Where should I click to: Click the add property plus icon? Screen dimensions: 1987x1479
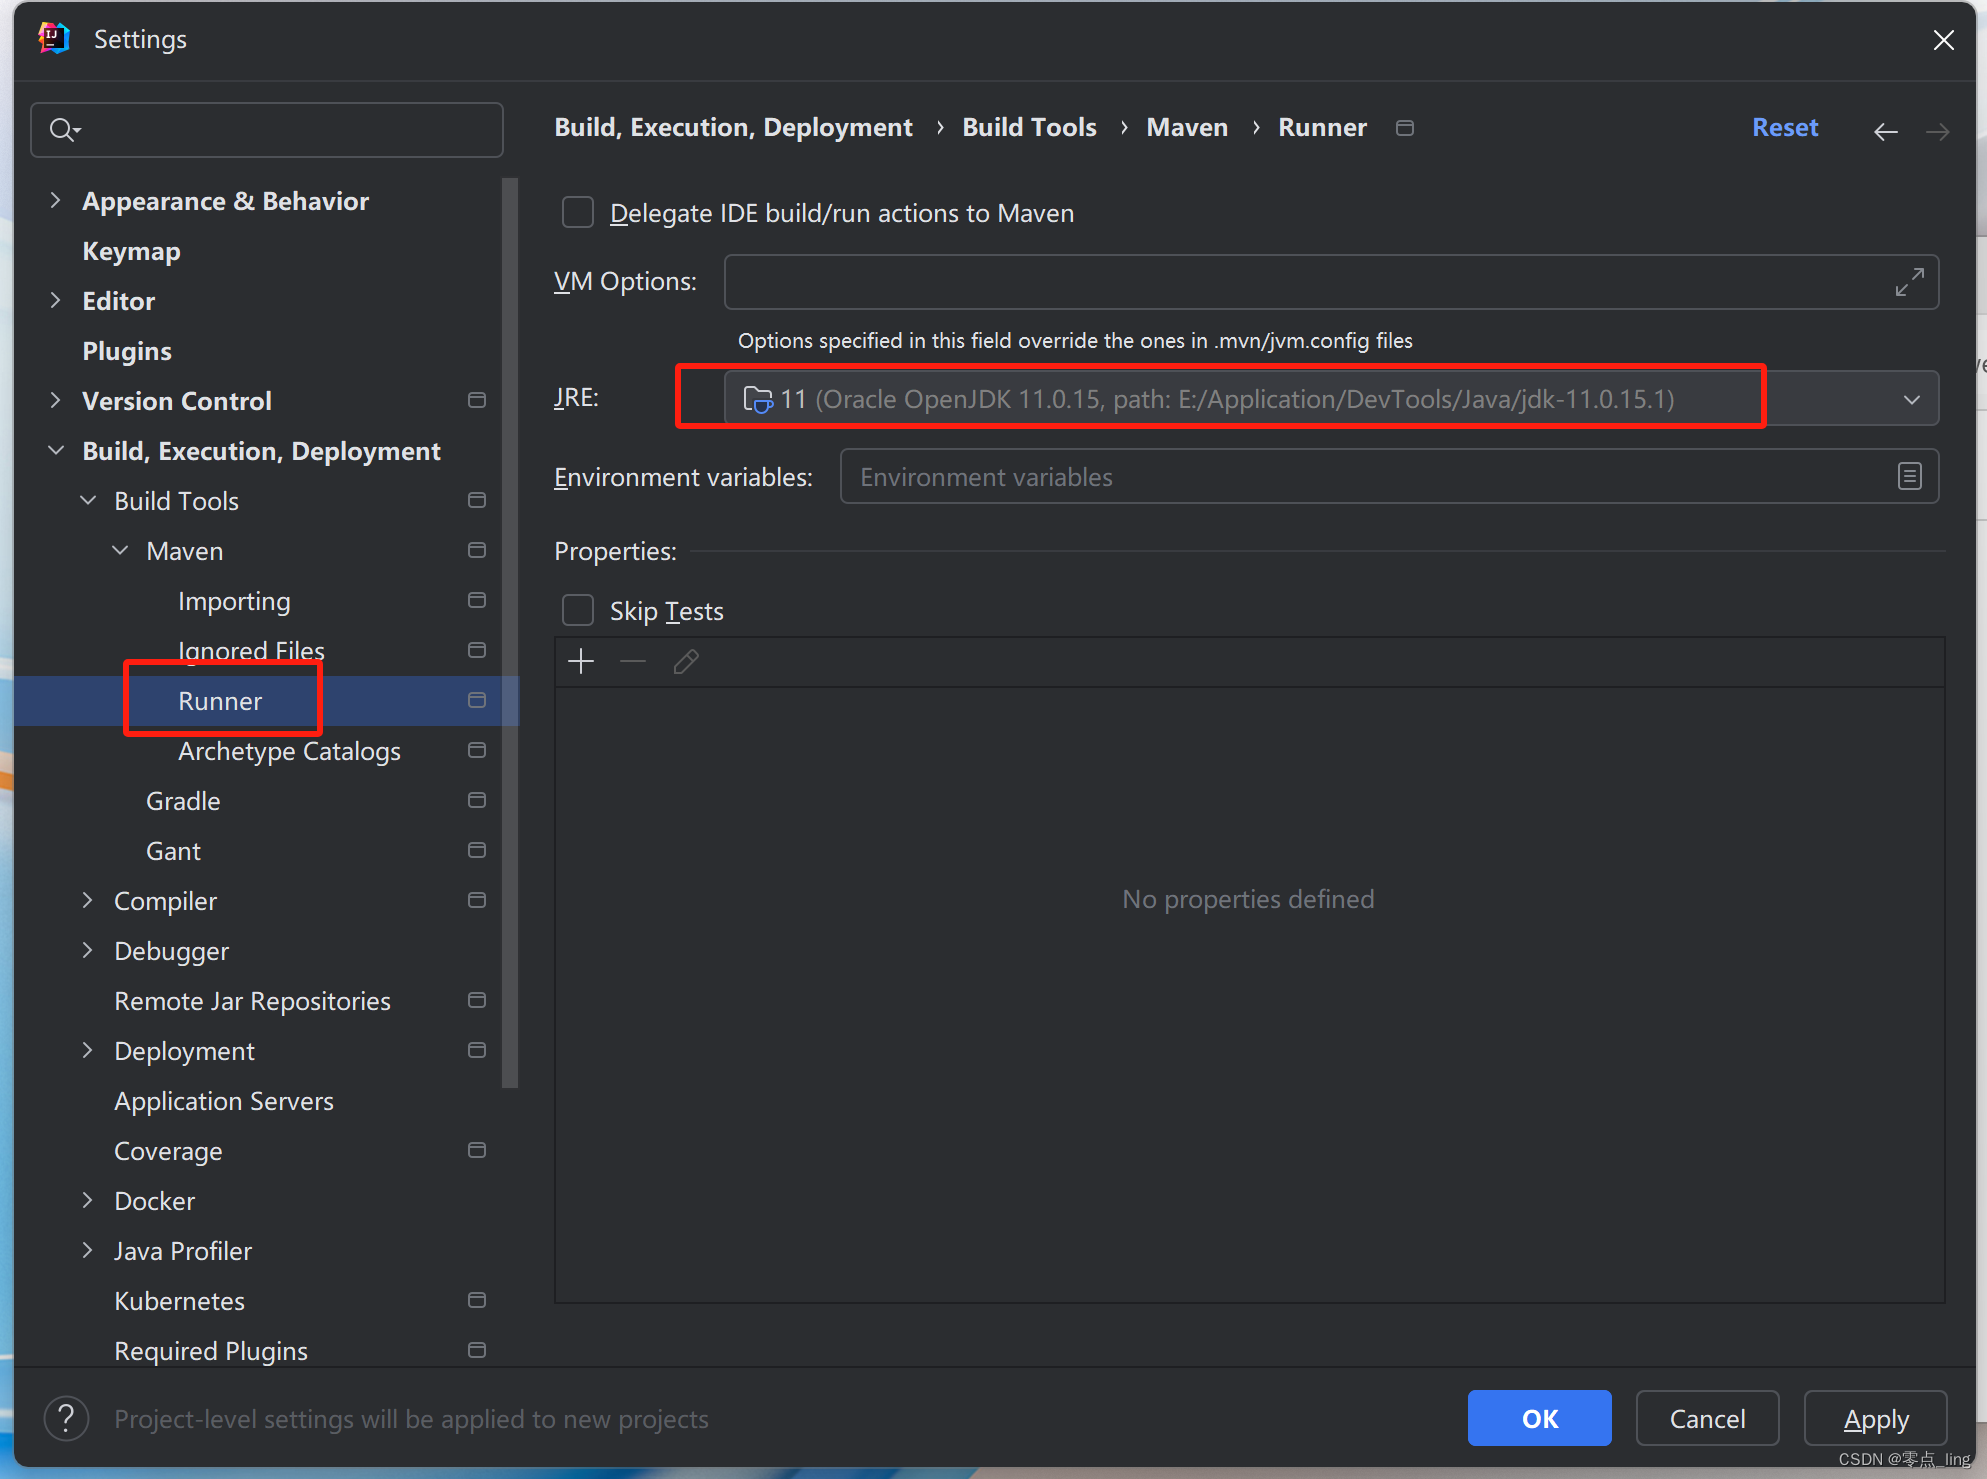pos(581,662)
